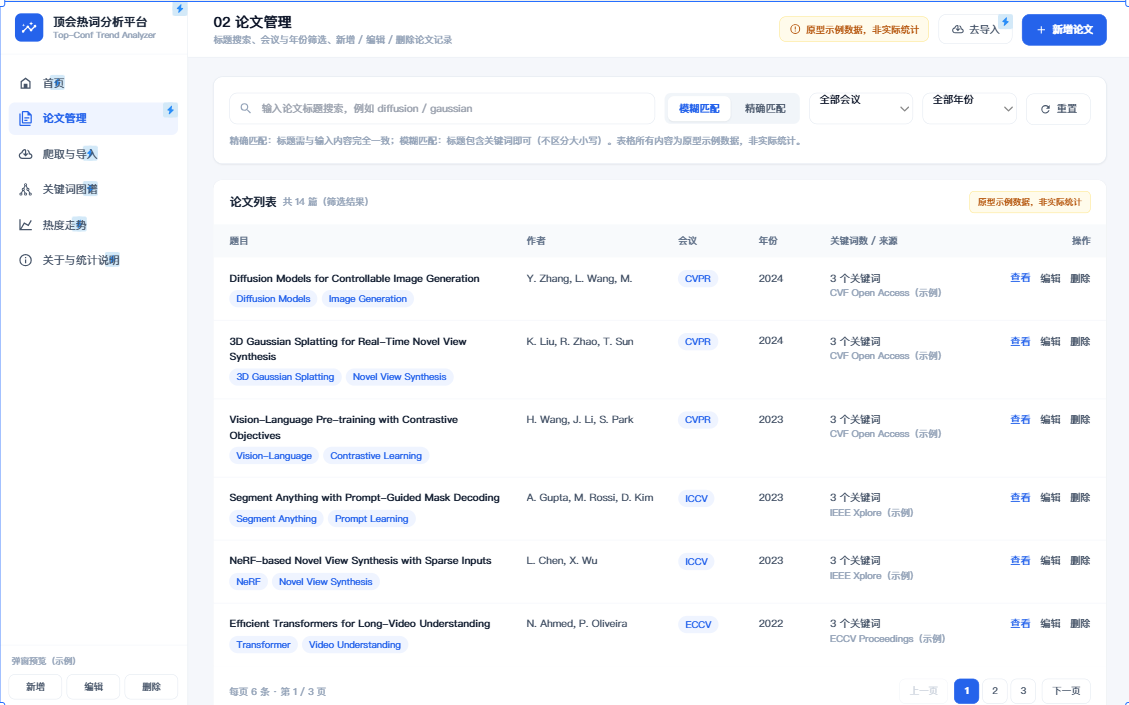The width and height of the screenshot is (1129, 705).
Task: Click the chart icon beside 热度走势
Action: [26, 225]
